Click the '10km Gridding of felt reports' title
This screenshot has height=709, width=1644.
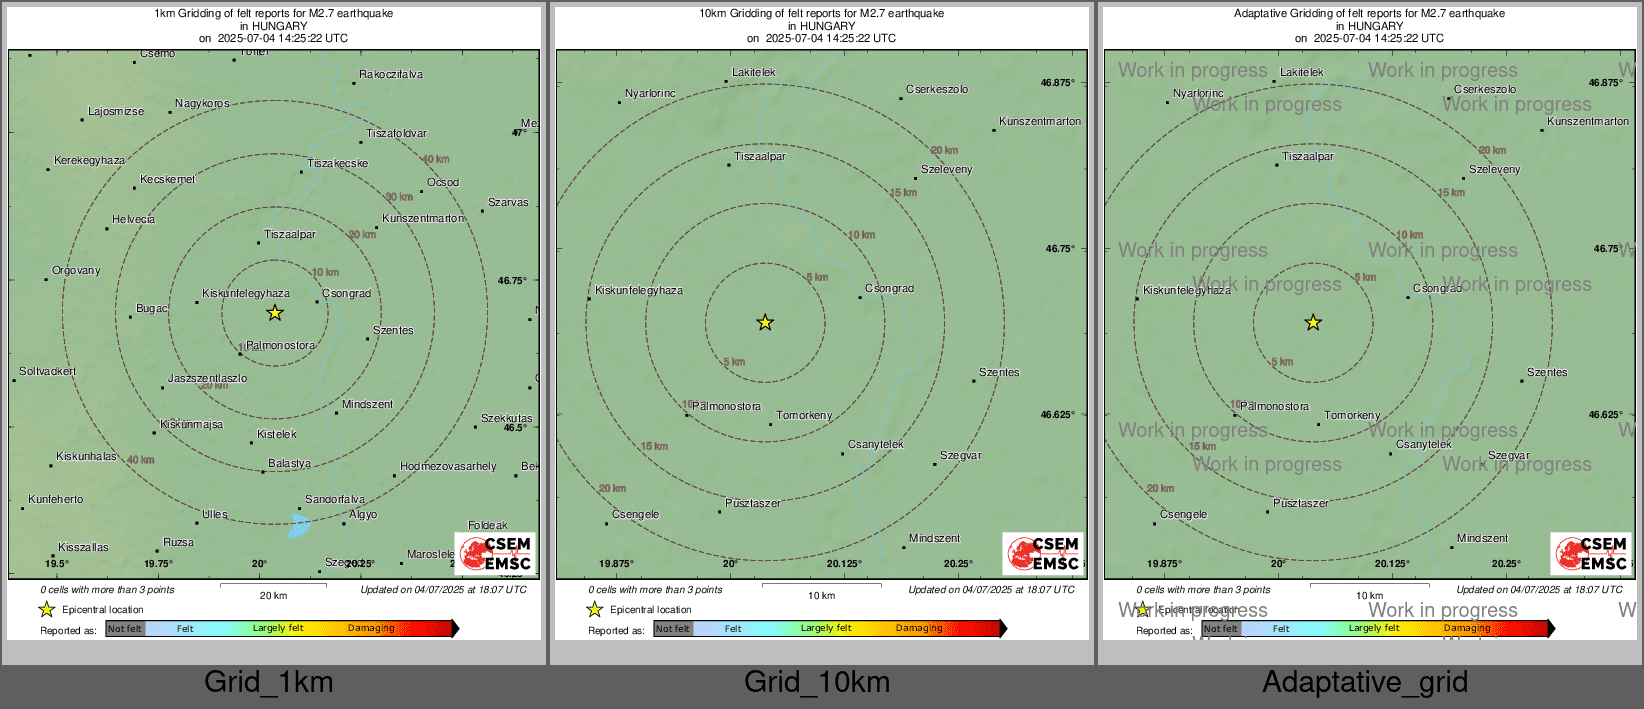(x=822, y=14)
